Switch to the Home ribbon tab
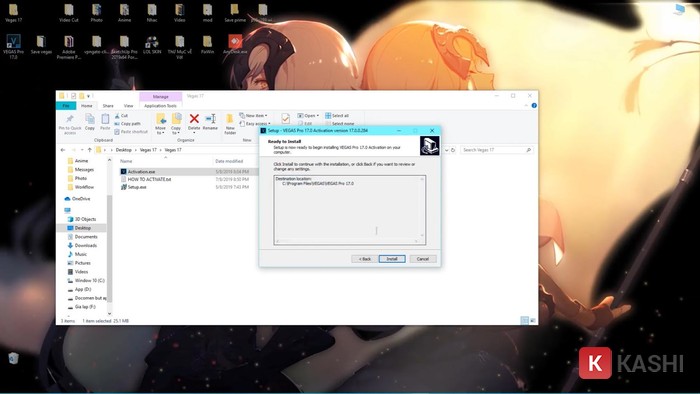 tap(87, 106)
